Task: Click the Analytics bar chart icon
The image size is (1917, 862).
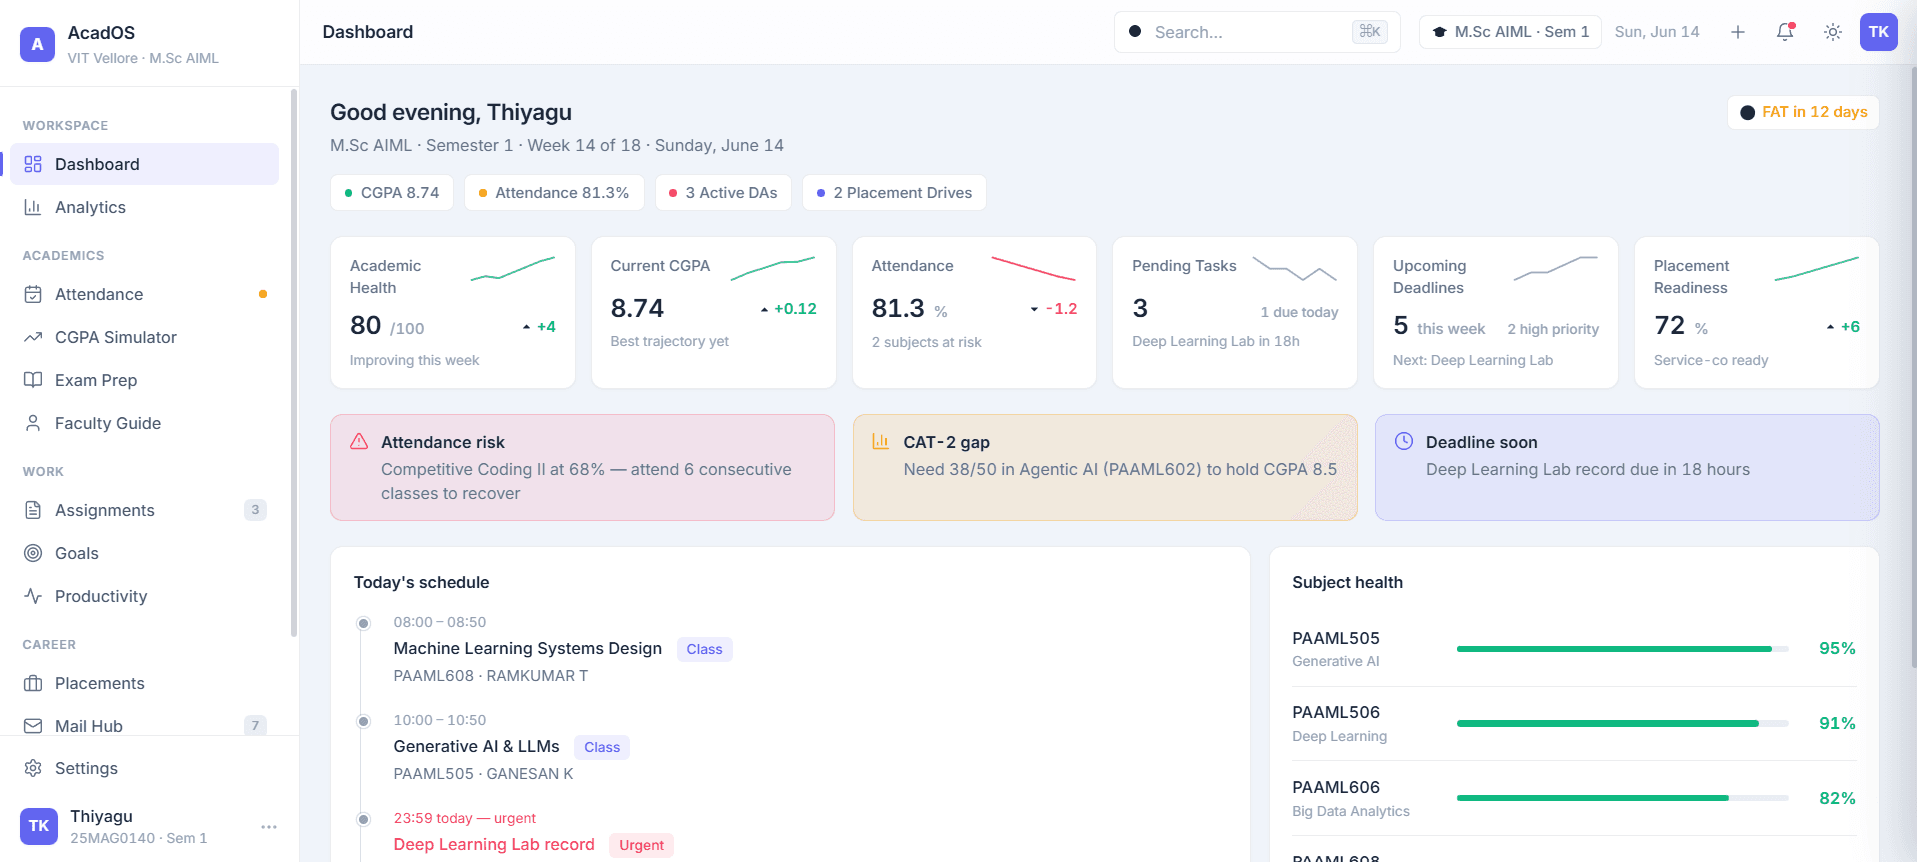Action: tap(33, 207)
